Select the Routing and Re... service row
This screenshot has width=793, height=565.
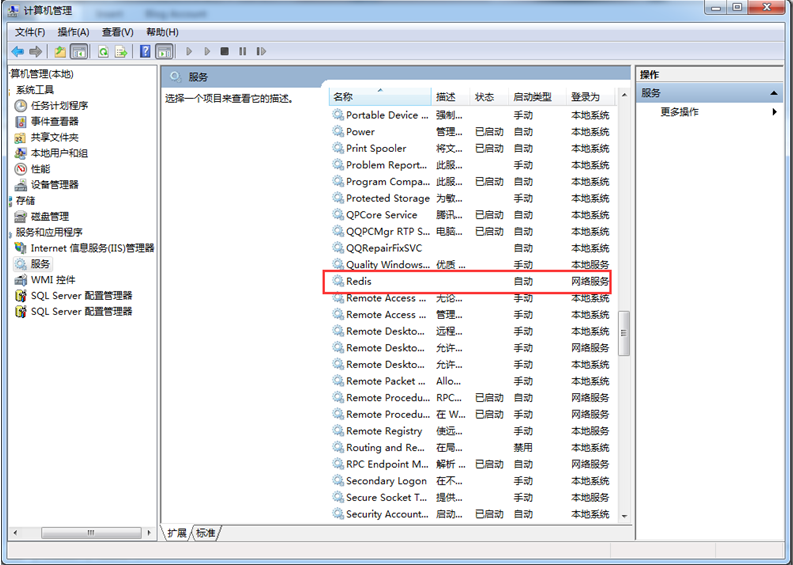pos(471,447)
